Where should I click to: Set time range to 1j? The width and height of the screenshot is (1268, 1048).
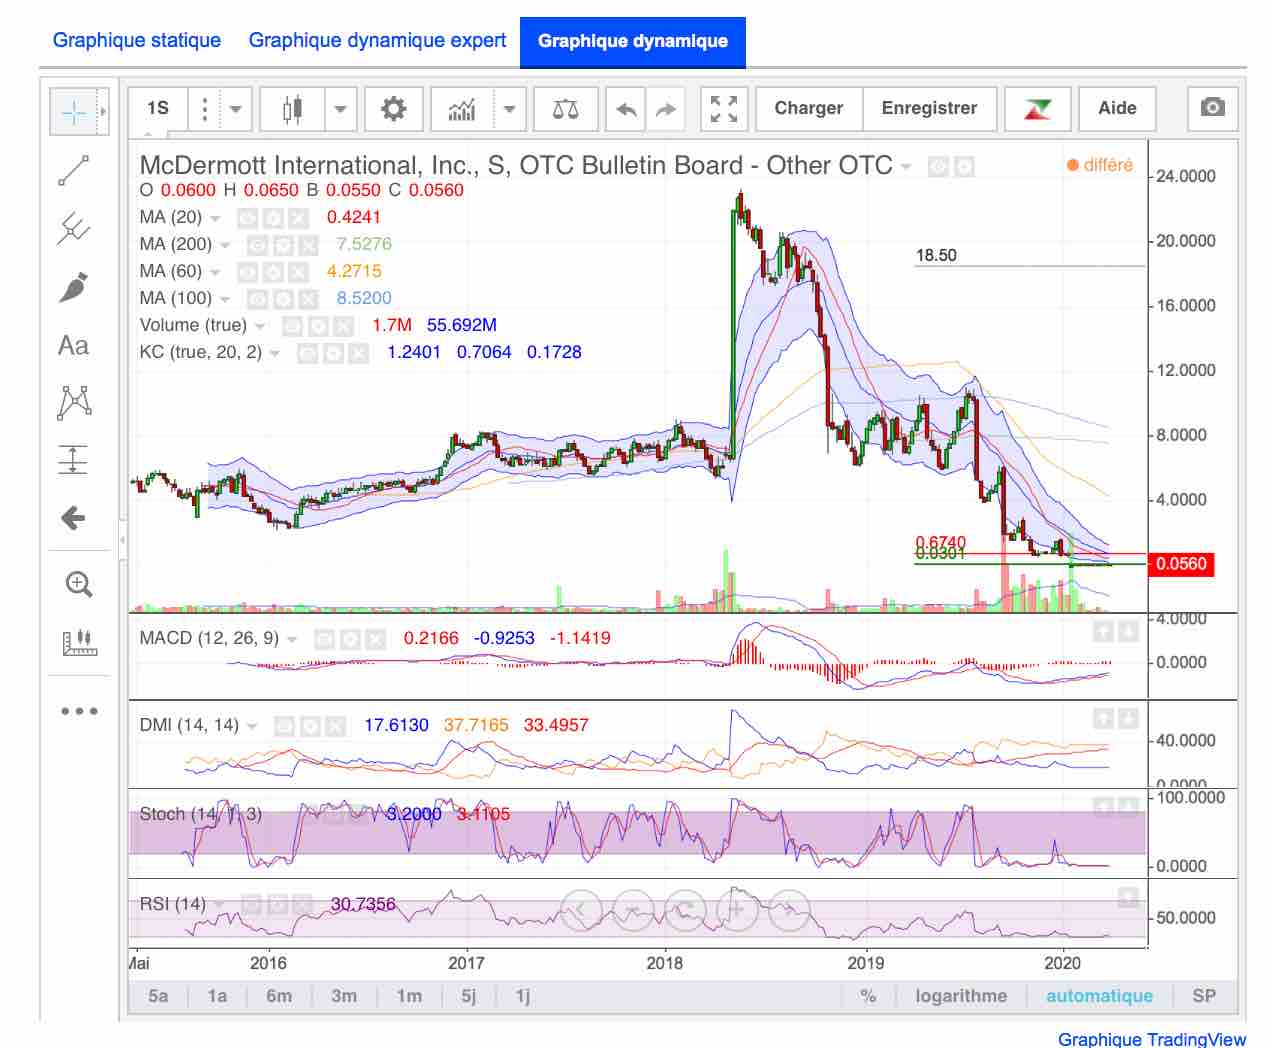[x=523, y=996]
